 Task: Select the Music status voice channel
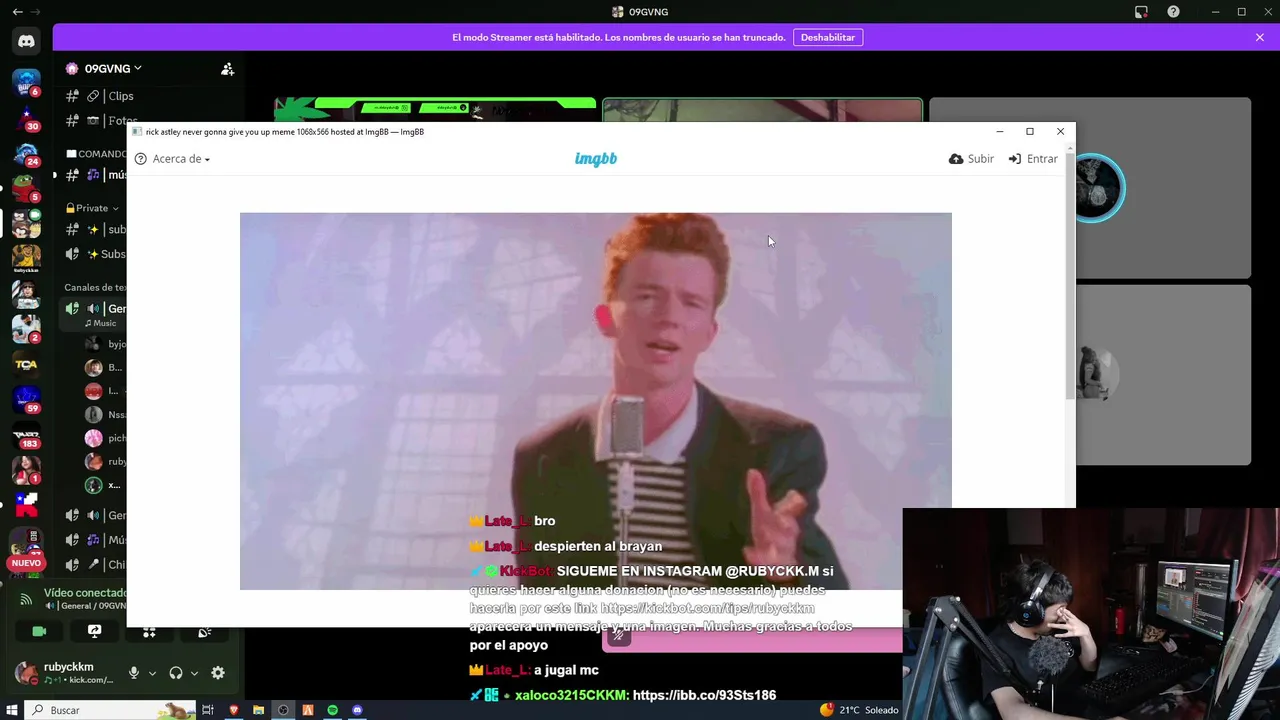93,315
